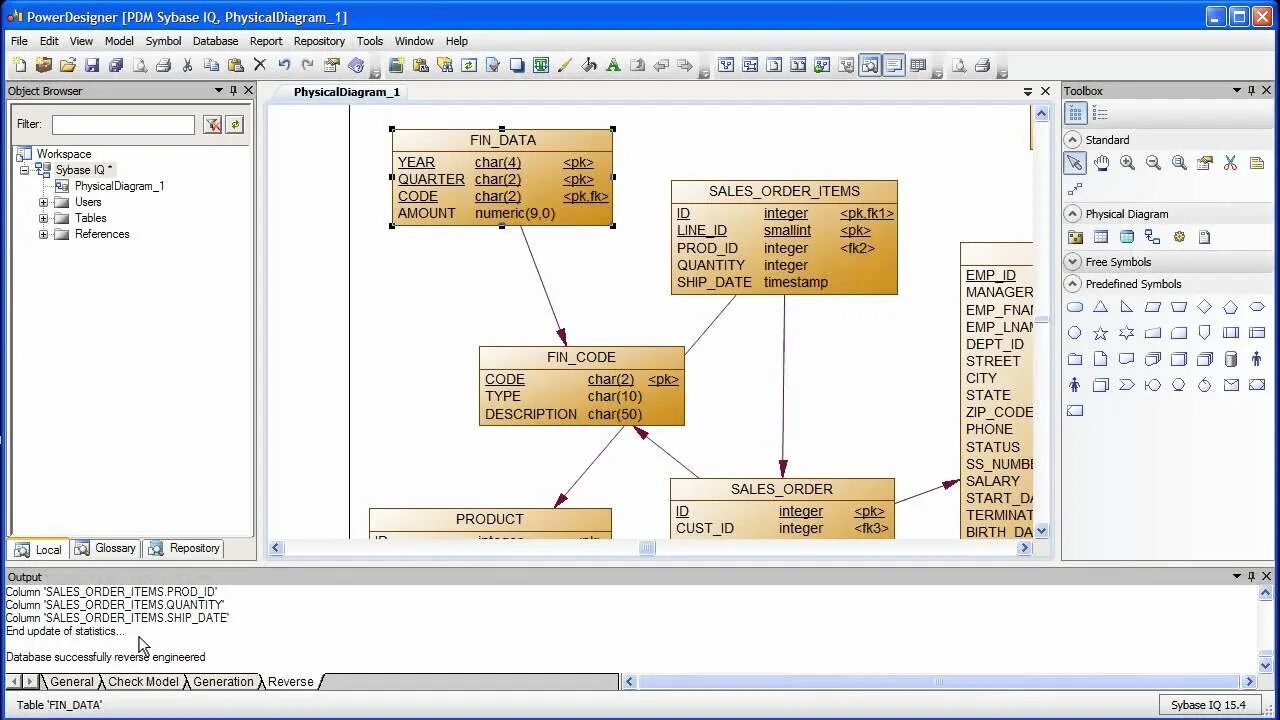The height and width of the screenshot is (720, 1280).
Task: Select the Link/Extended Dependency tool
Action: click(x=1075, y=189)
